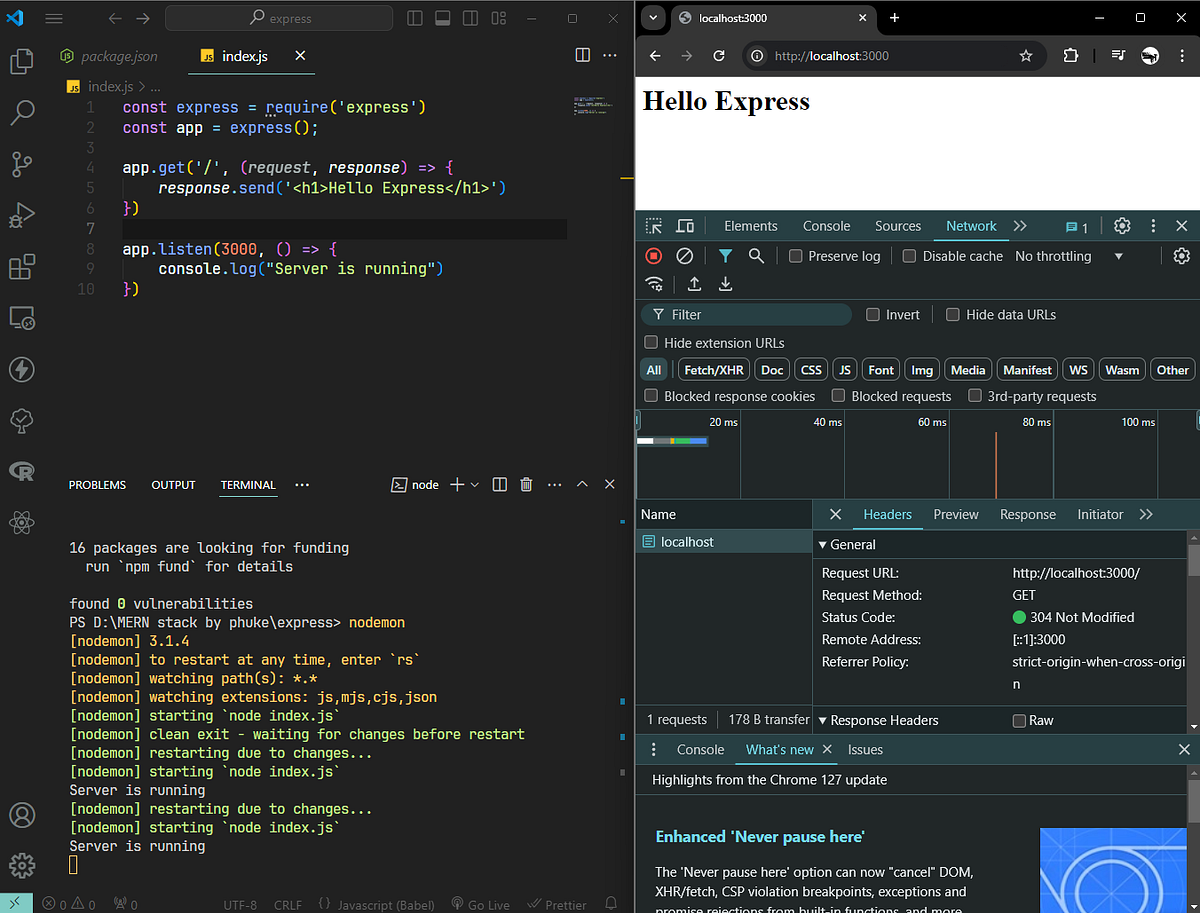Switch to the OUTPUT panel tab
Screen dimensions: 1200x913
173,485
